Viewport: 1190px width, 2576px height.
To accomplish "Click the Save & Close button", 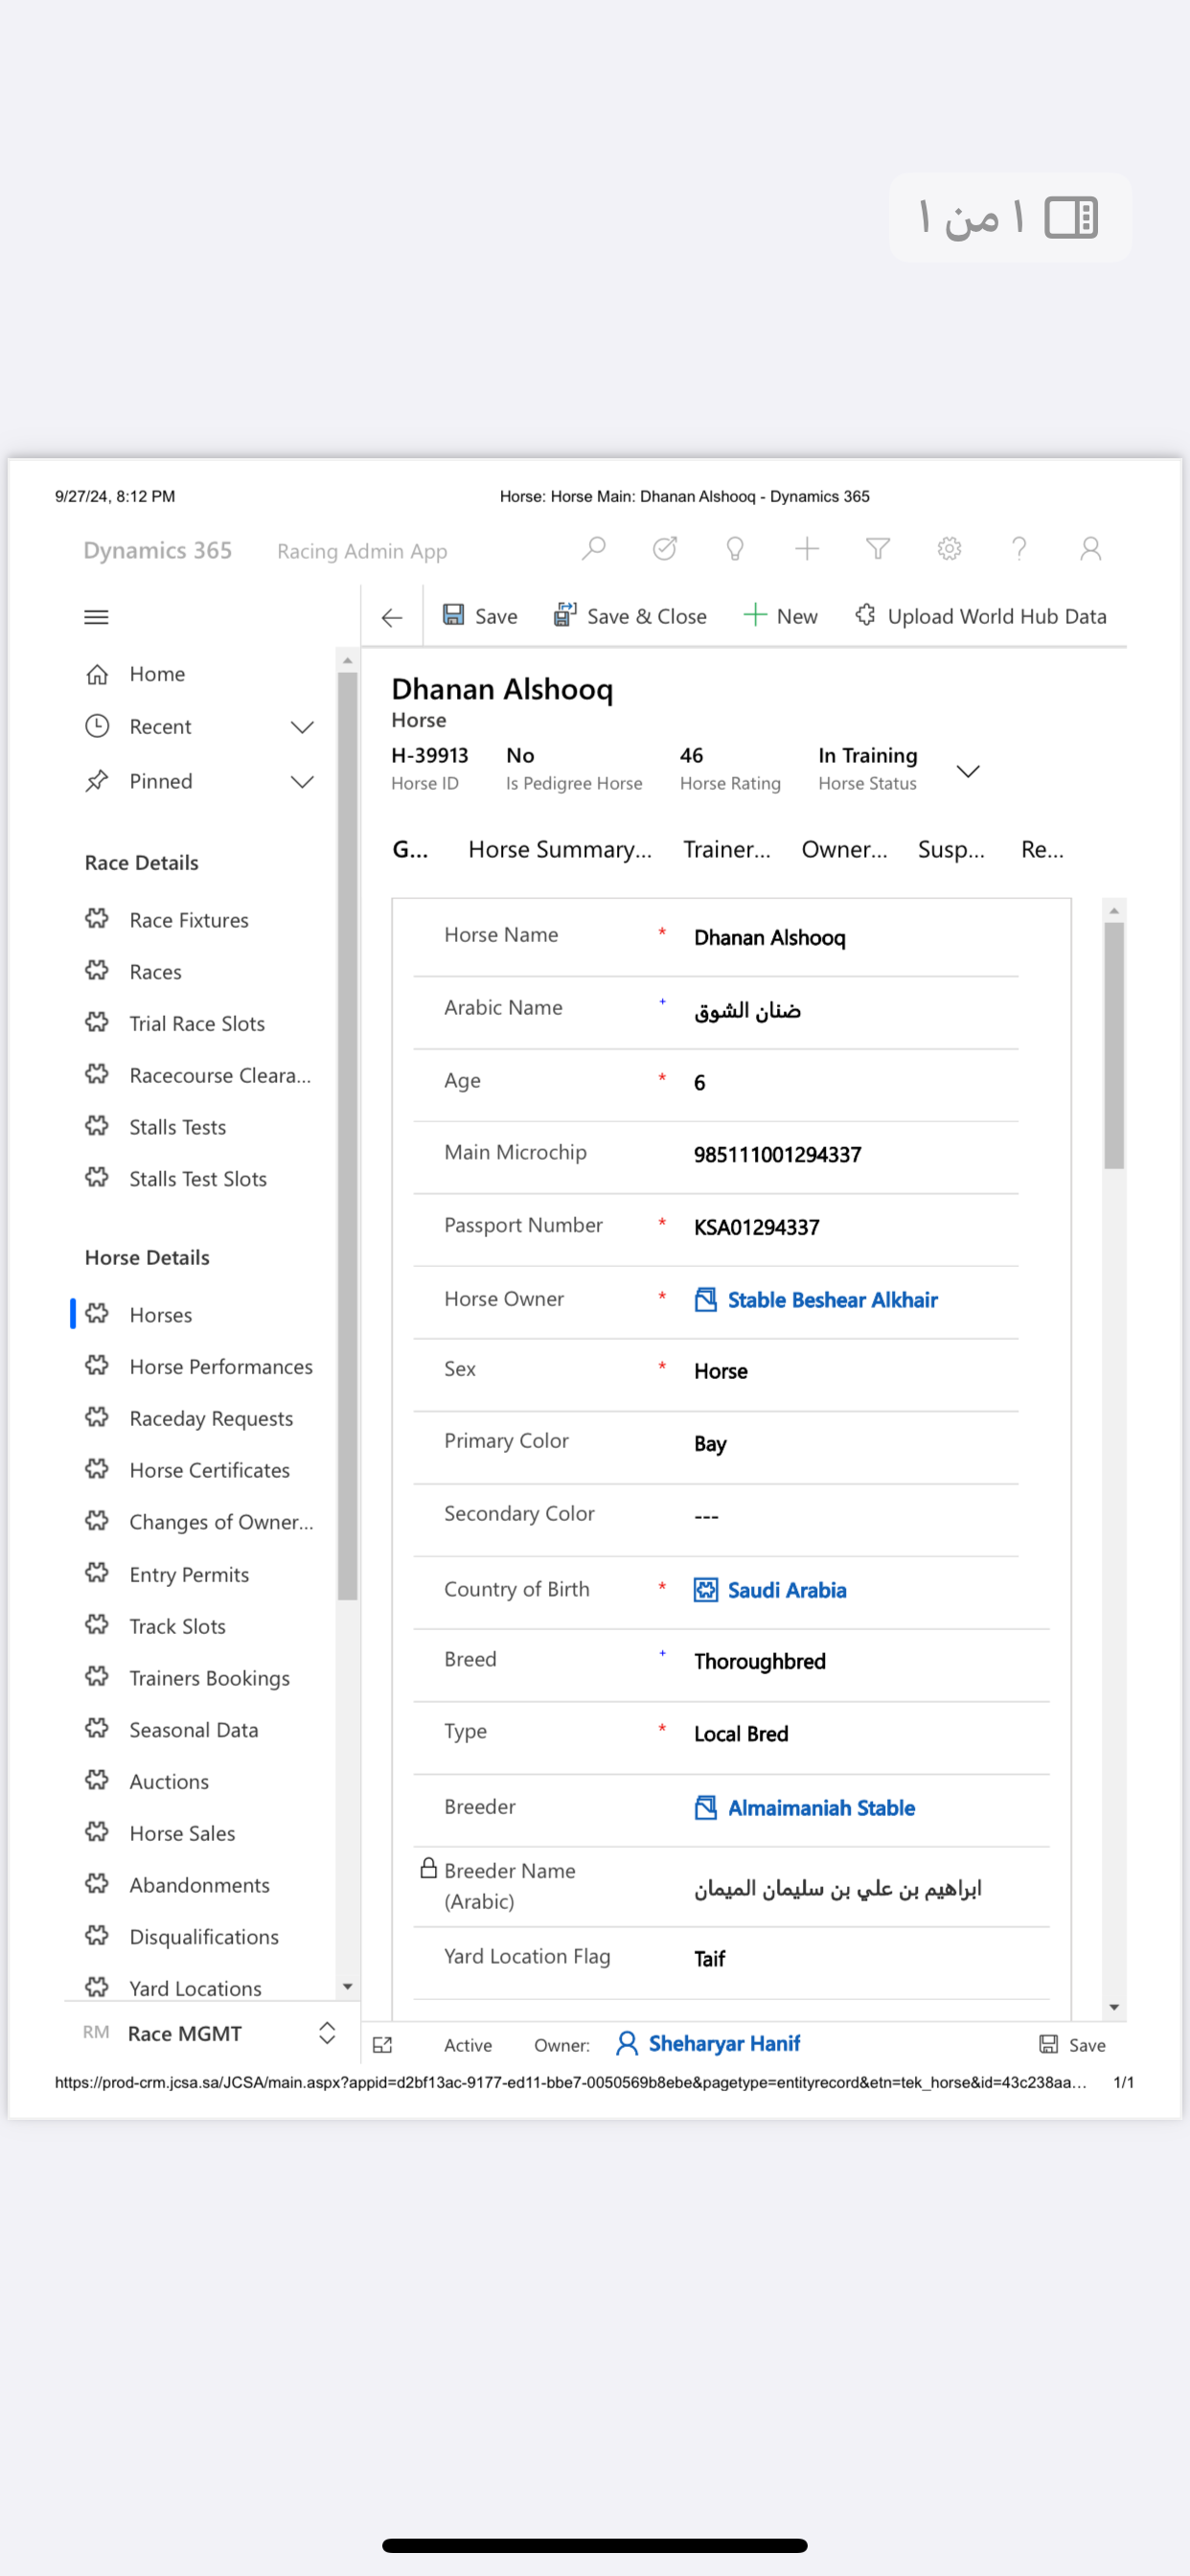I will pos(630,616).
